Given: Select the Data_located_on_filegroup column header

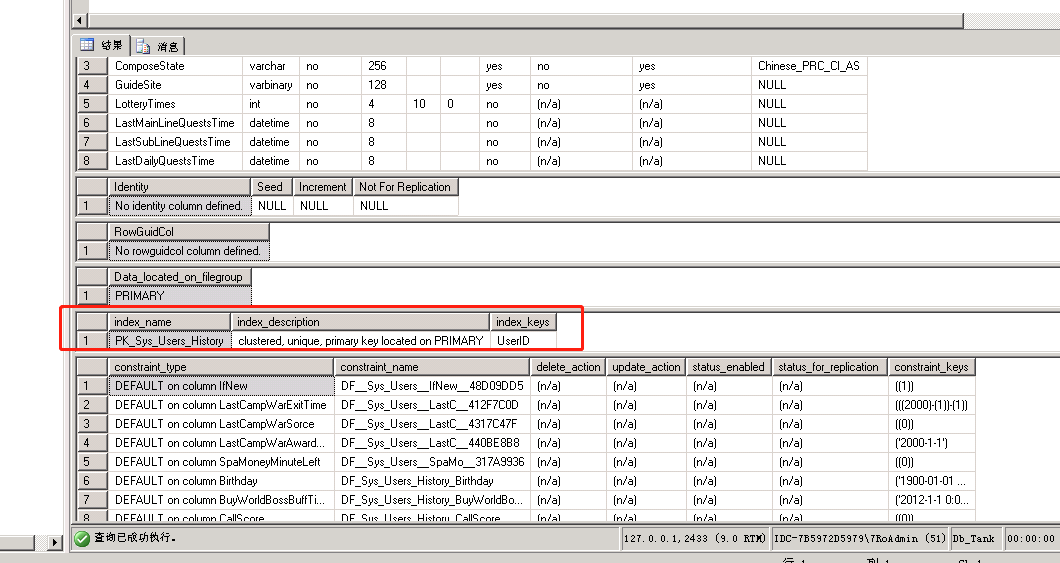Looking at the screenshot, I should coord(180,277).
